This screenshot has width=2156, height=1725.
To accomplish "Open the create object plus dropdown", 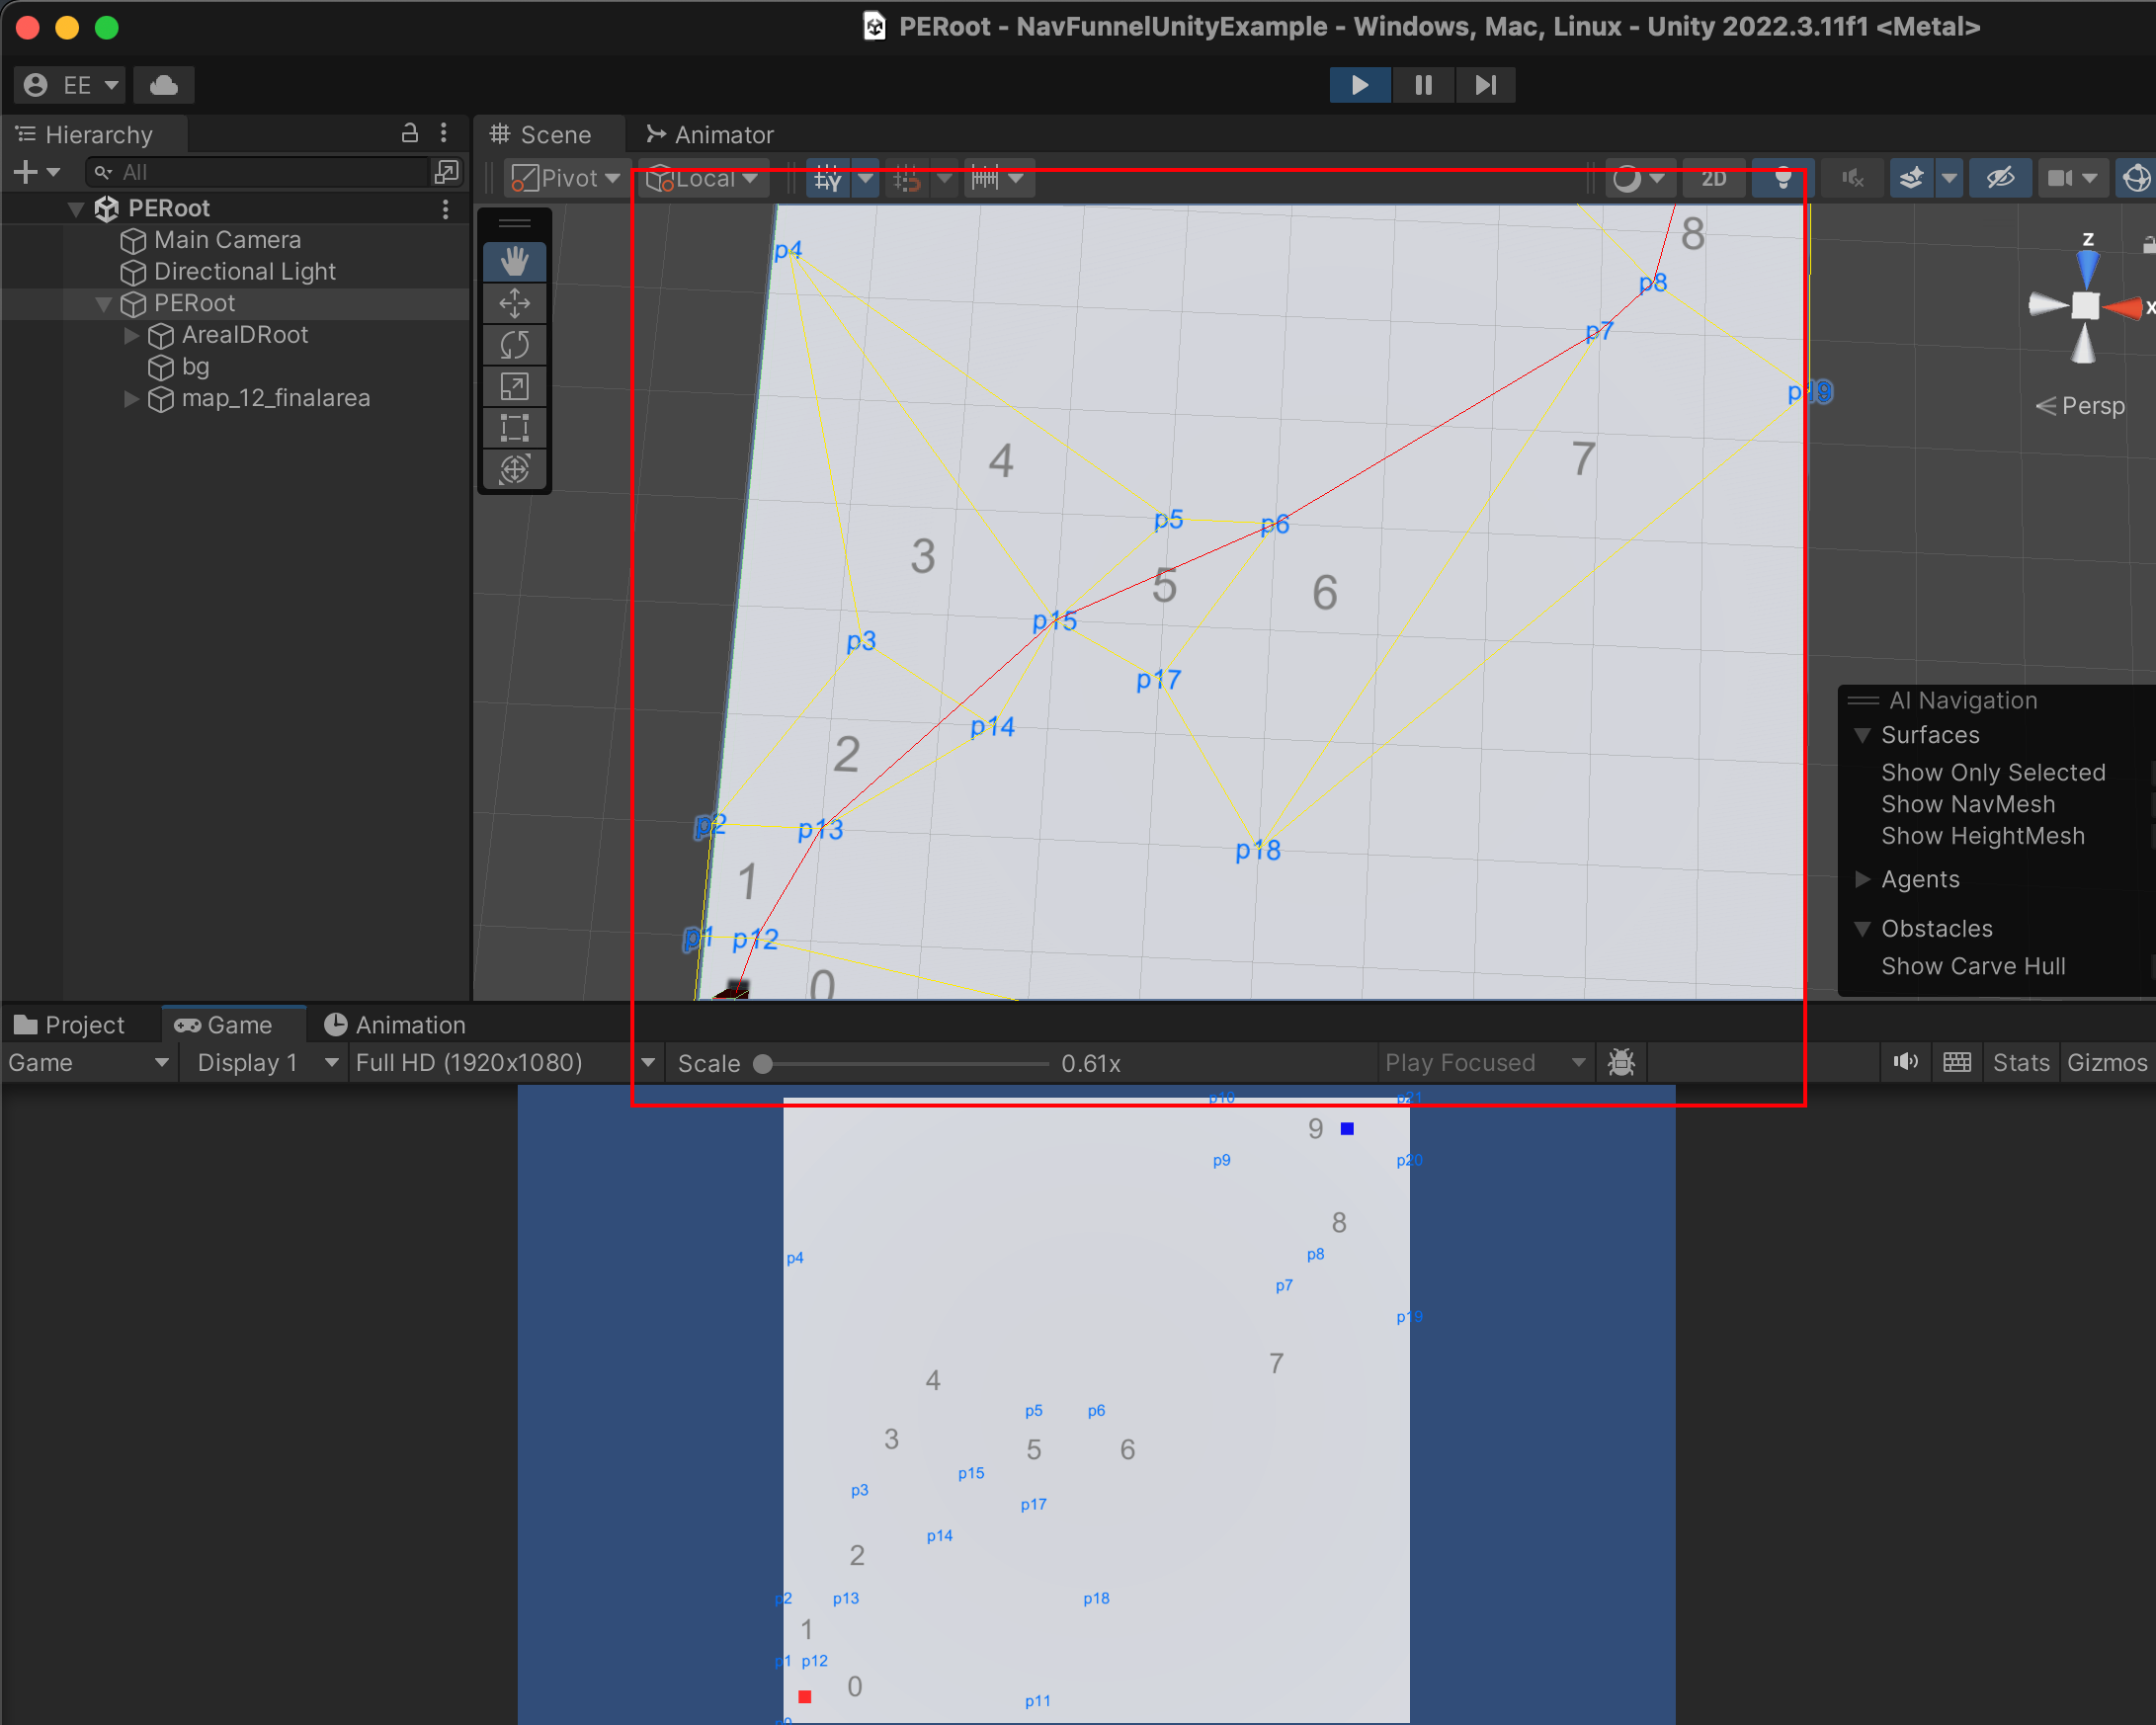I will point(37,172).
